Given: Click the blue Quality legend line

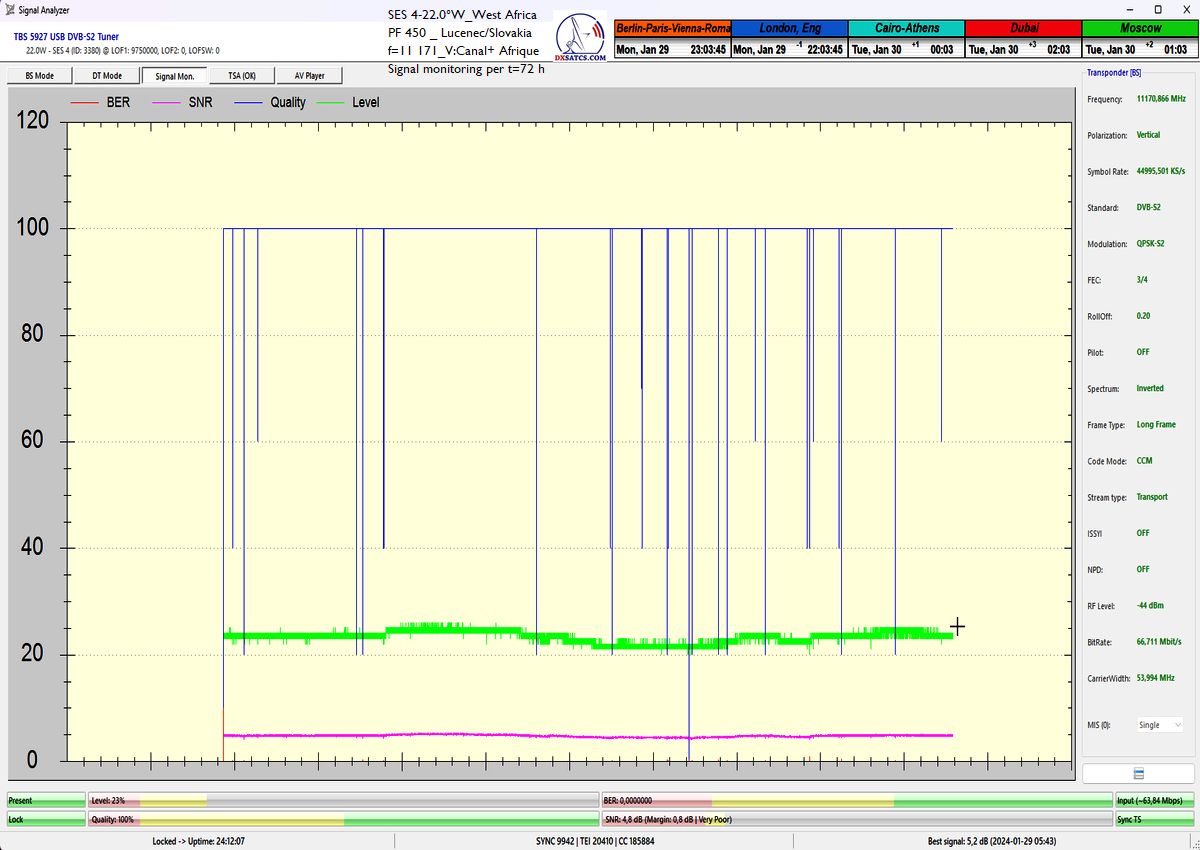Looking at the screenshot, I should point(249,103).
